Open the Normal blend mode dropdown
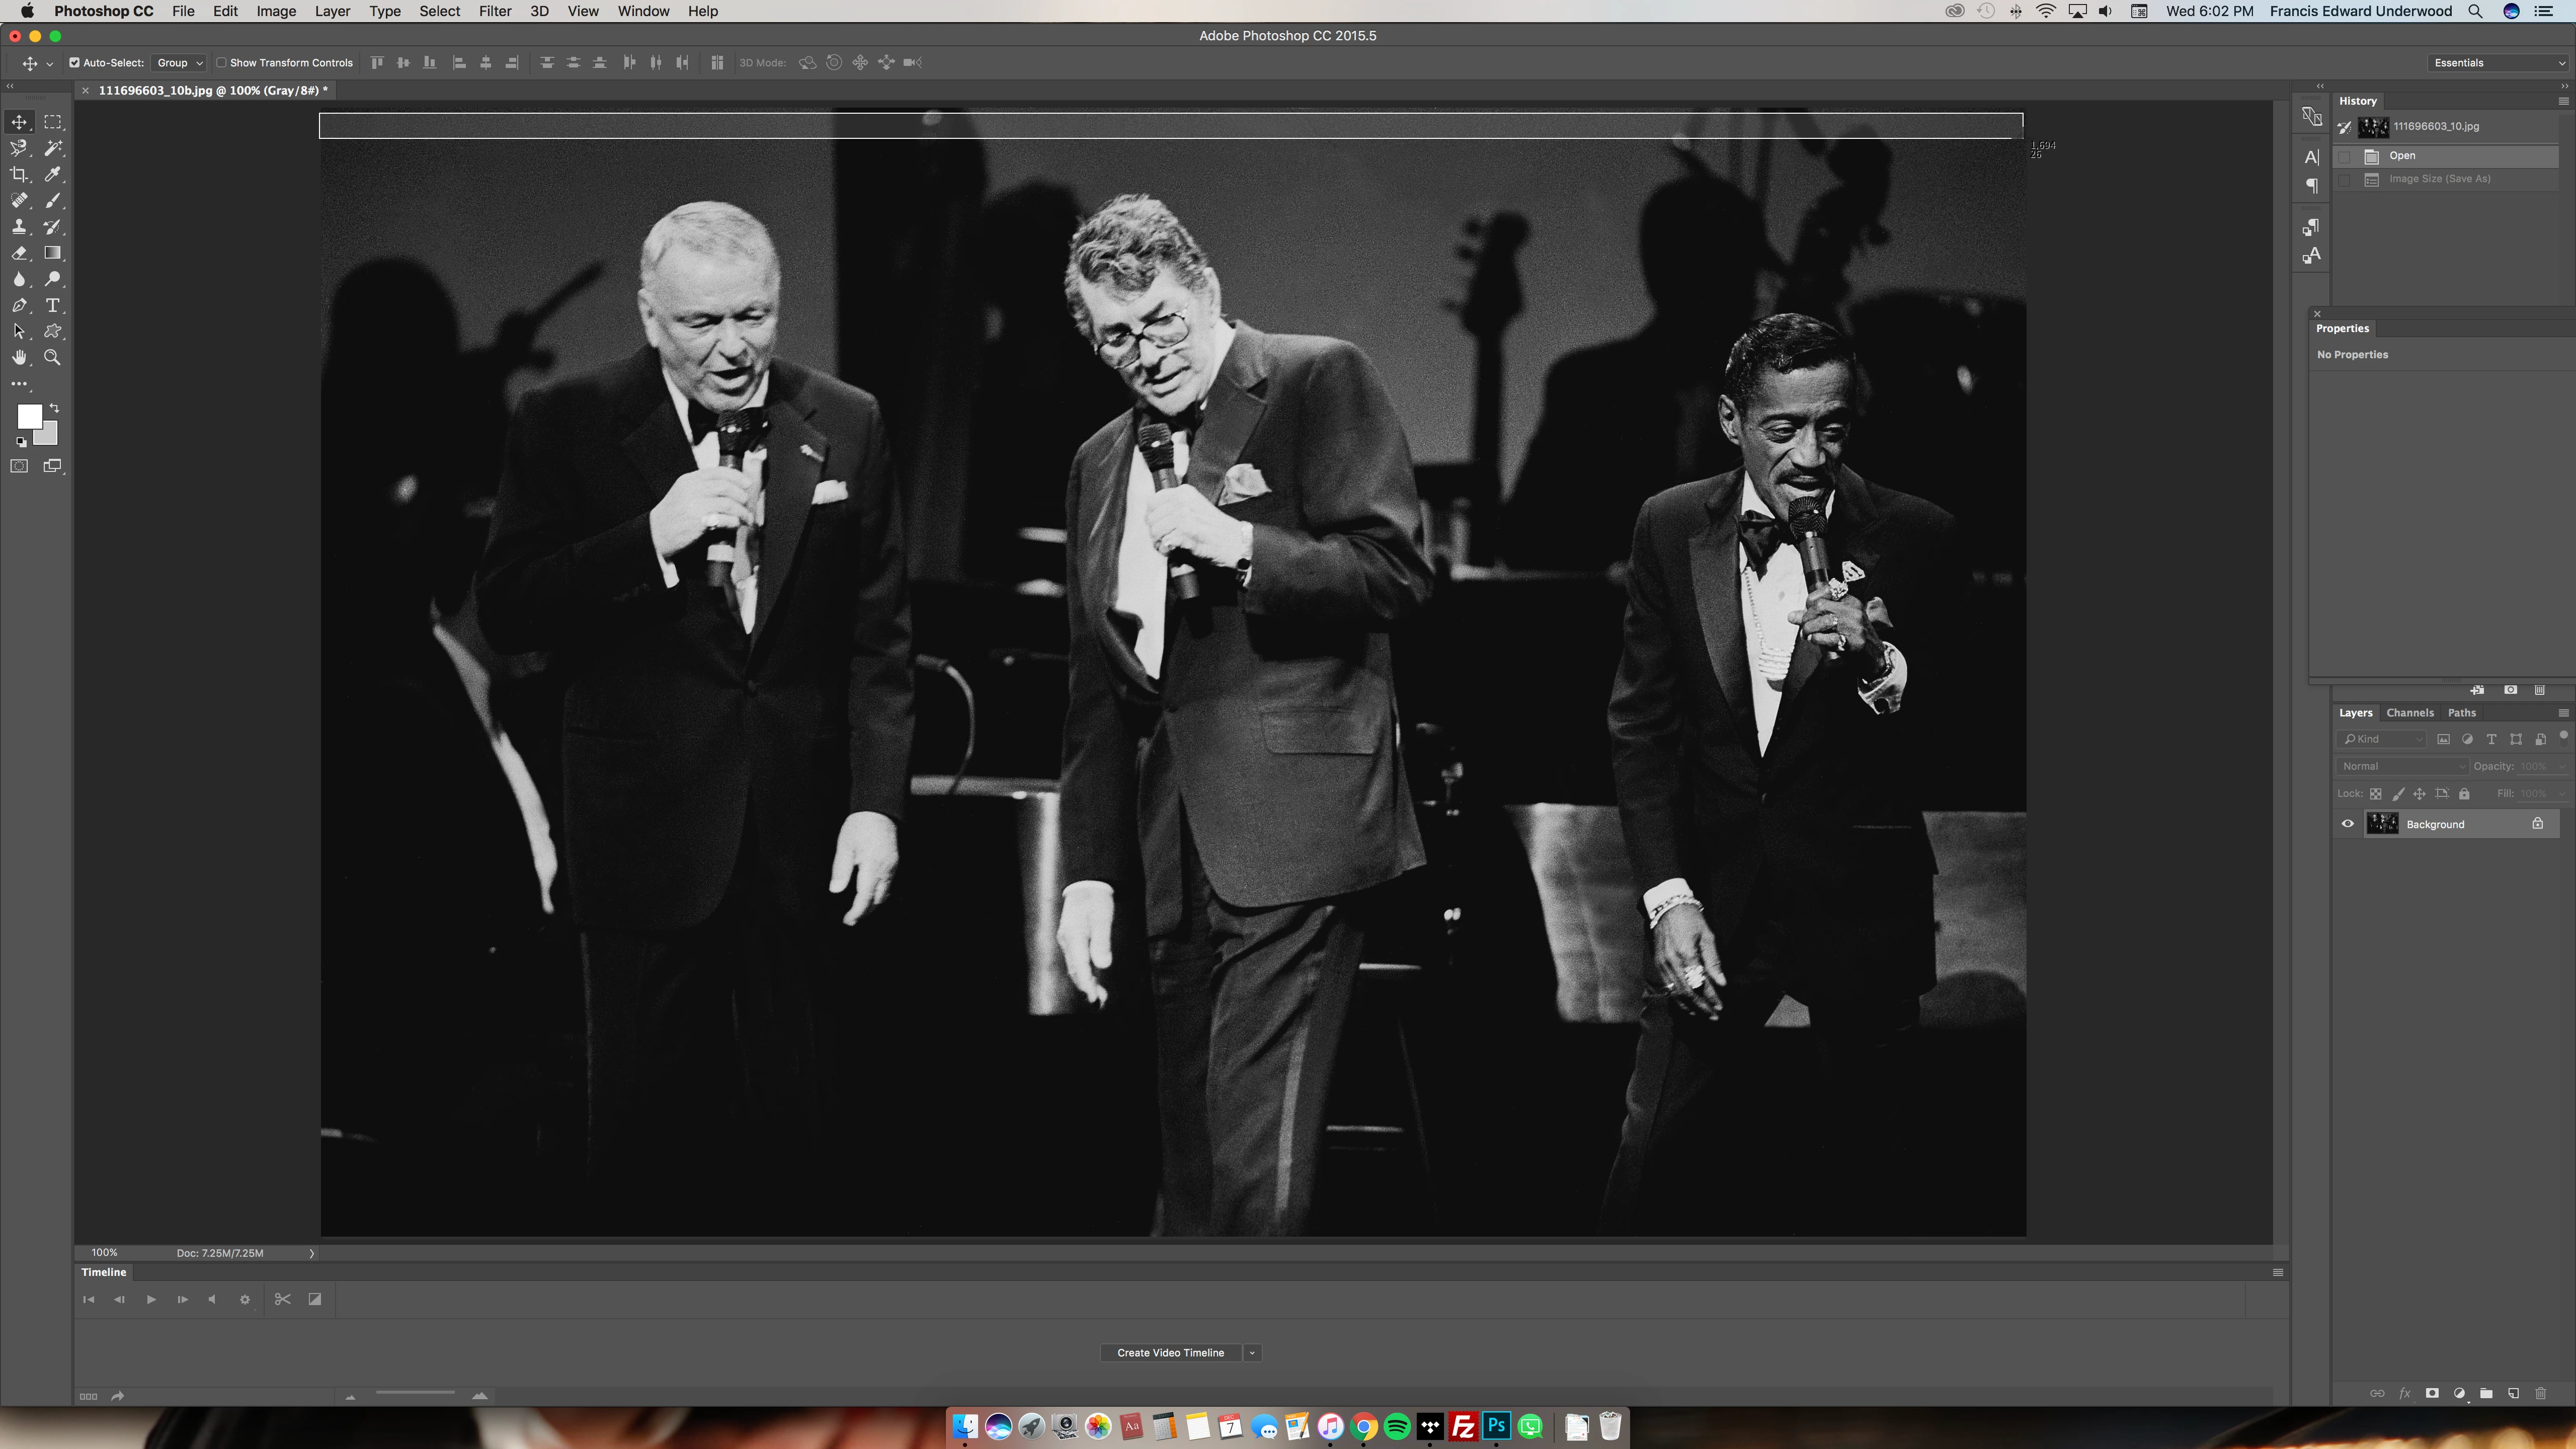This screenshot has height=1449, width=2576. pos(2402,766)
